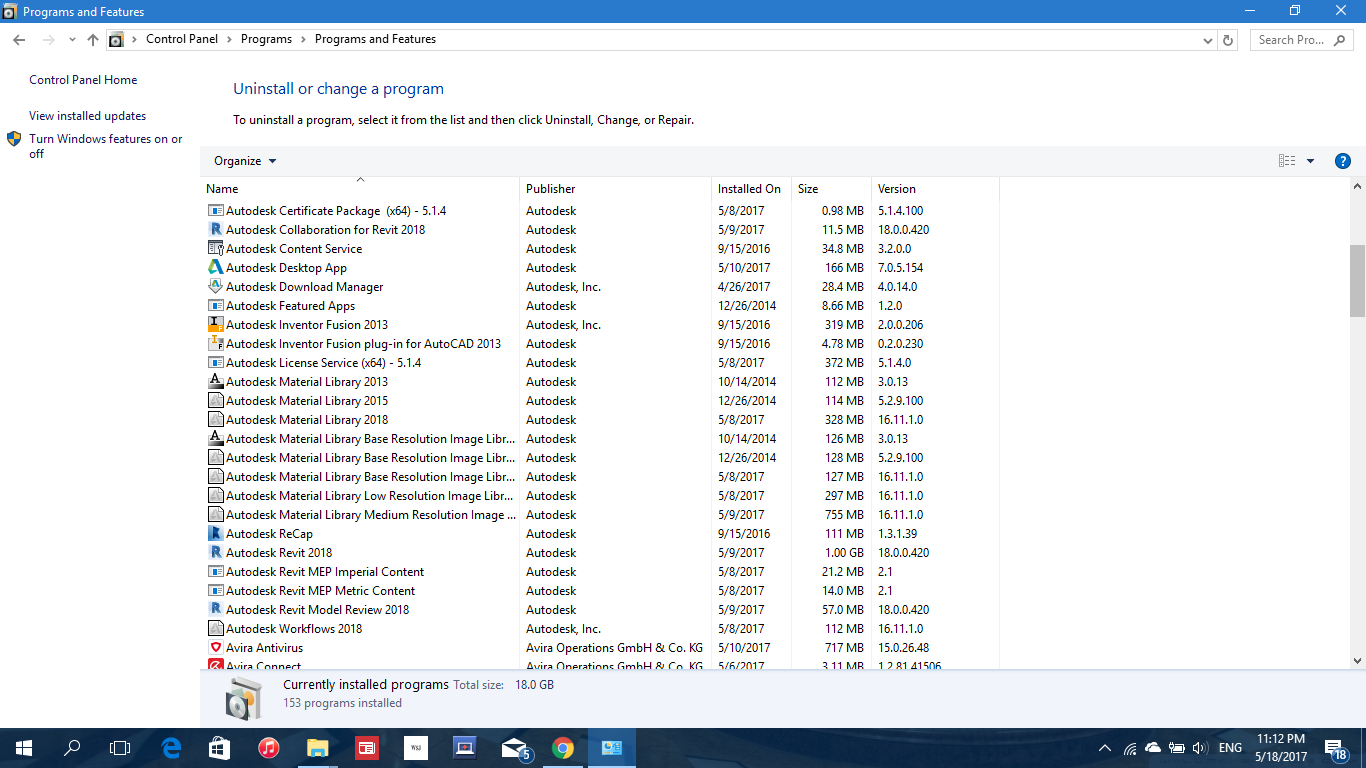1366x768 pixels.
Task: Go up one level with Up arrow
Action: pos(93,40)
